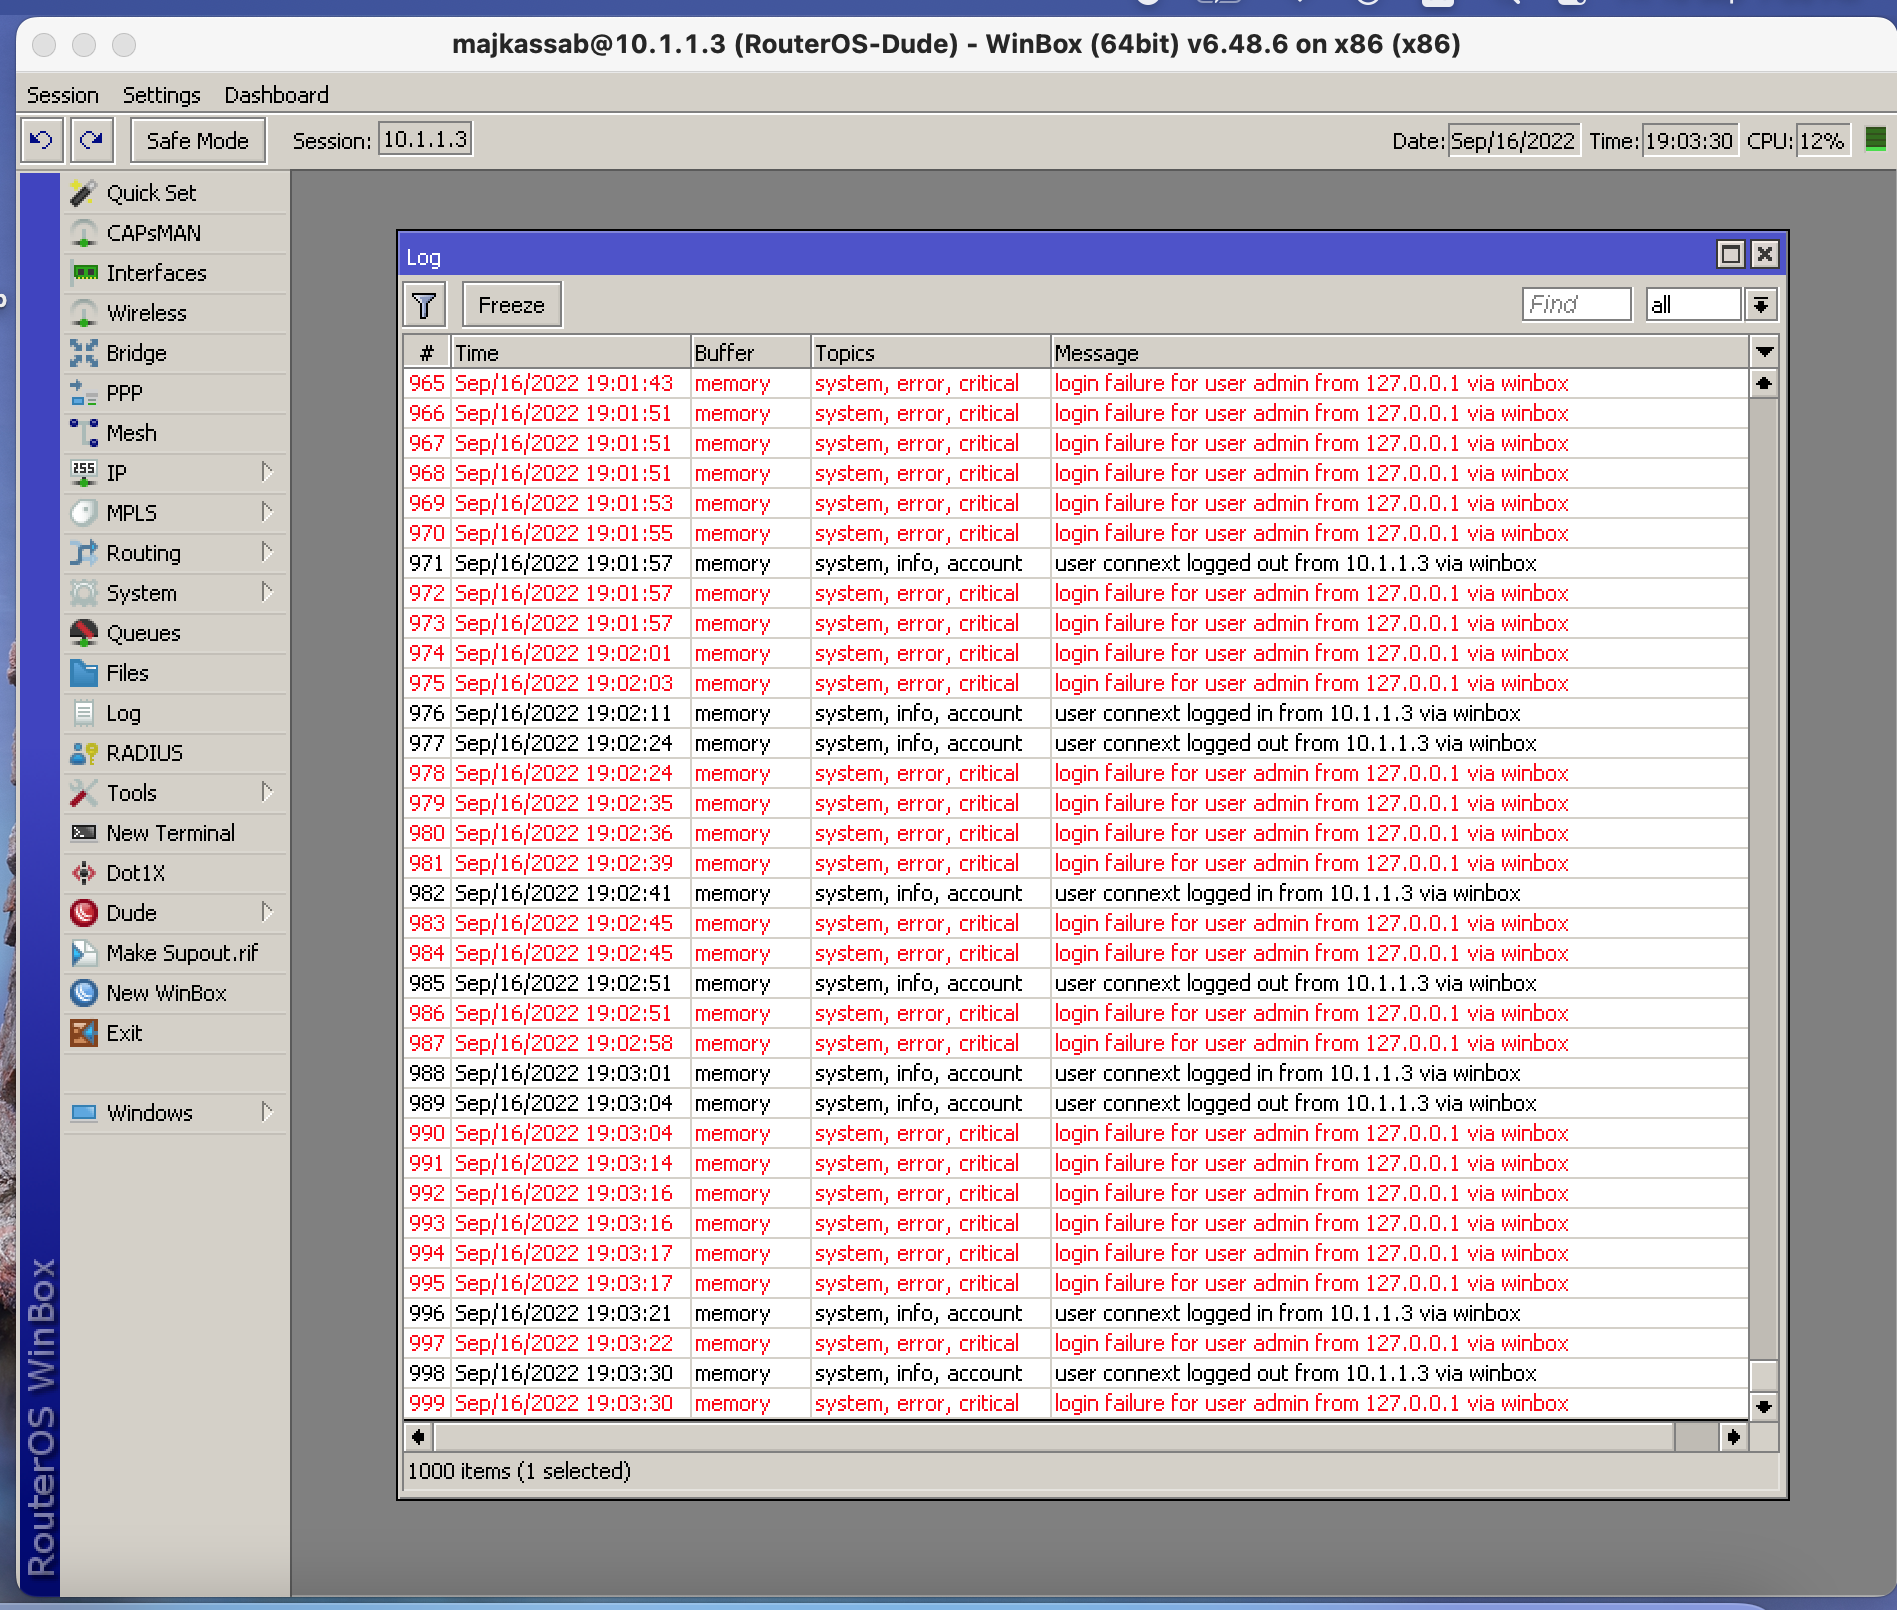Open Queues in the sidebar

[x=143, y=633]
